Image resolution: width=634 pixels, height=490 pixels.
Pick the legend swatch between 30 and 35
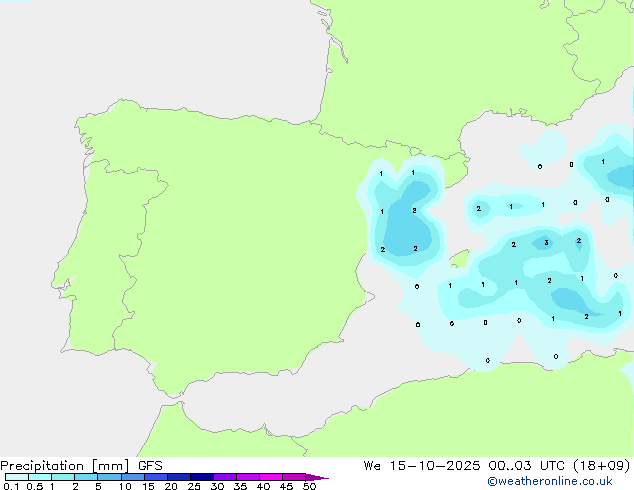(x=225, y=477)
